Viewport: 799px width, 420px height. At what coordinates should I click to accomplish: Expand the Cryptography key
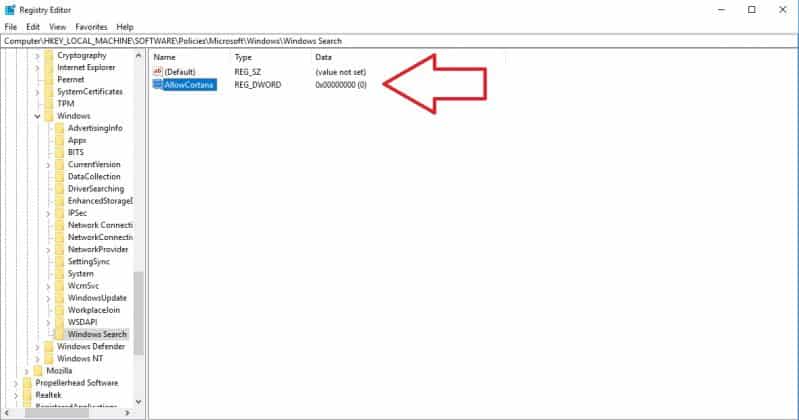click(x=37, y=56)
